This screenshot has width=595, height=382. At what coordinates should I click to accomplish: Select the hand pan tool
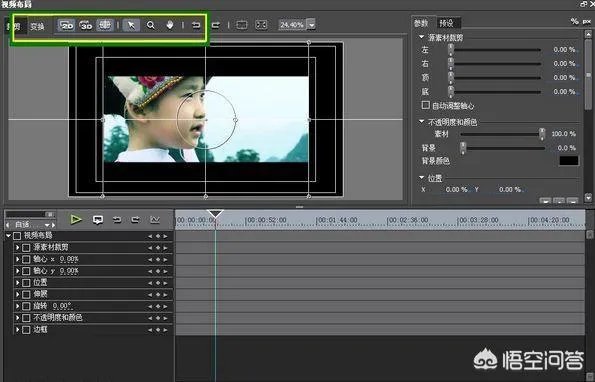pyautogui.click(x=170, y=25)
